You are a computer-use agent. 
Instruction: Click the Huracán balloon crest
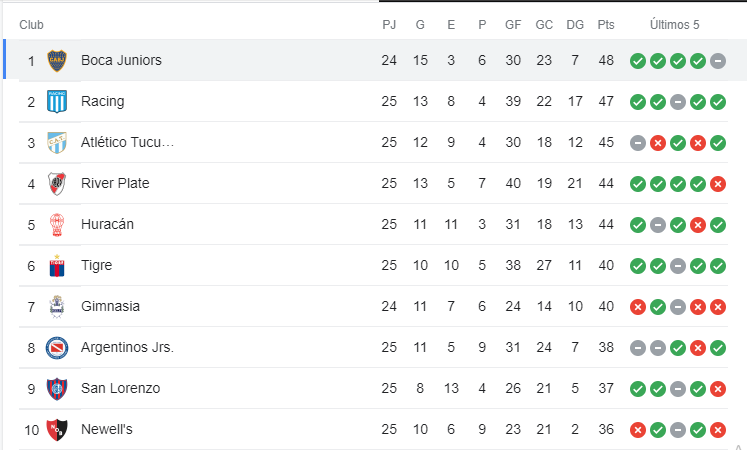[x=57, y=224]
